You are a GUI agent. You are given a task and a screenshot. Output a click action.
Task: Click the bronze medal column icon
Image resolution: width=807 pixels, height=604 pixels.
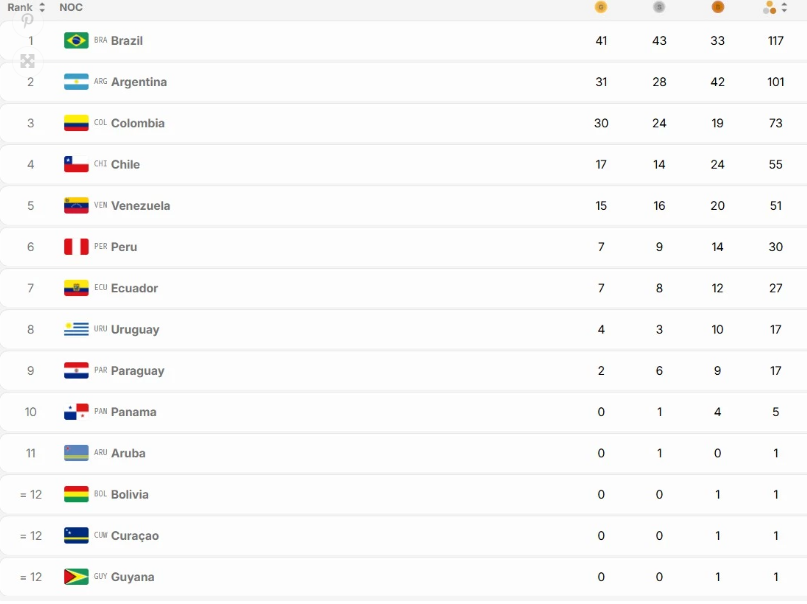click(x=717, y=7)
